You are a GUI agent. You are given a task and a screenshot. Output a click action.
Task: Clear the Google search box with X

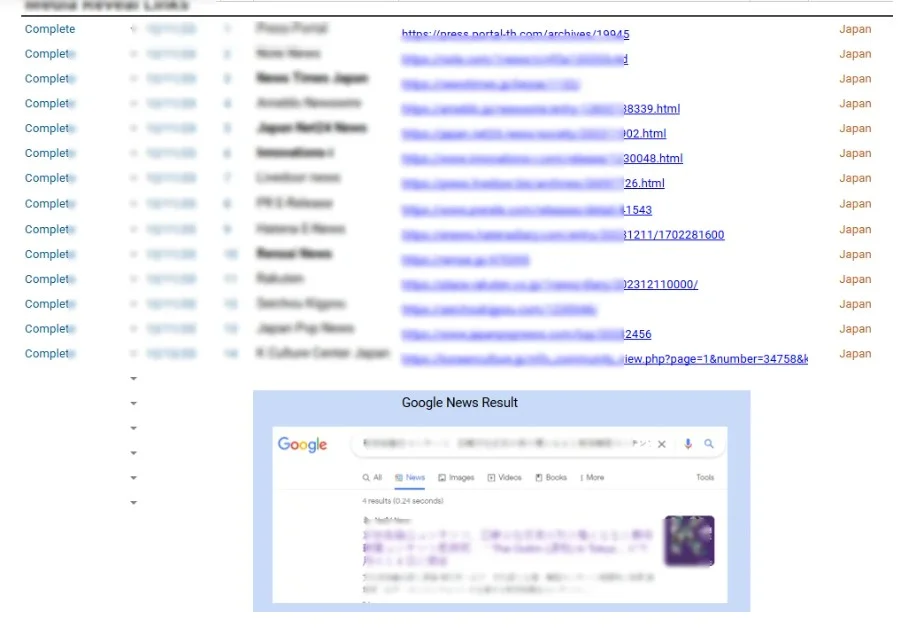(x=661, y=444)
